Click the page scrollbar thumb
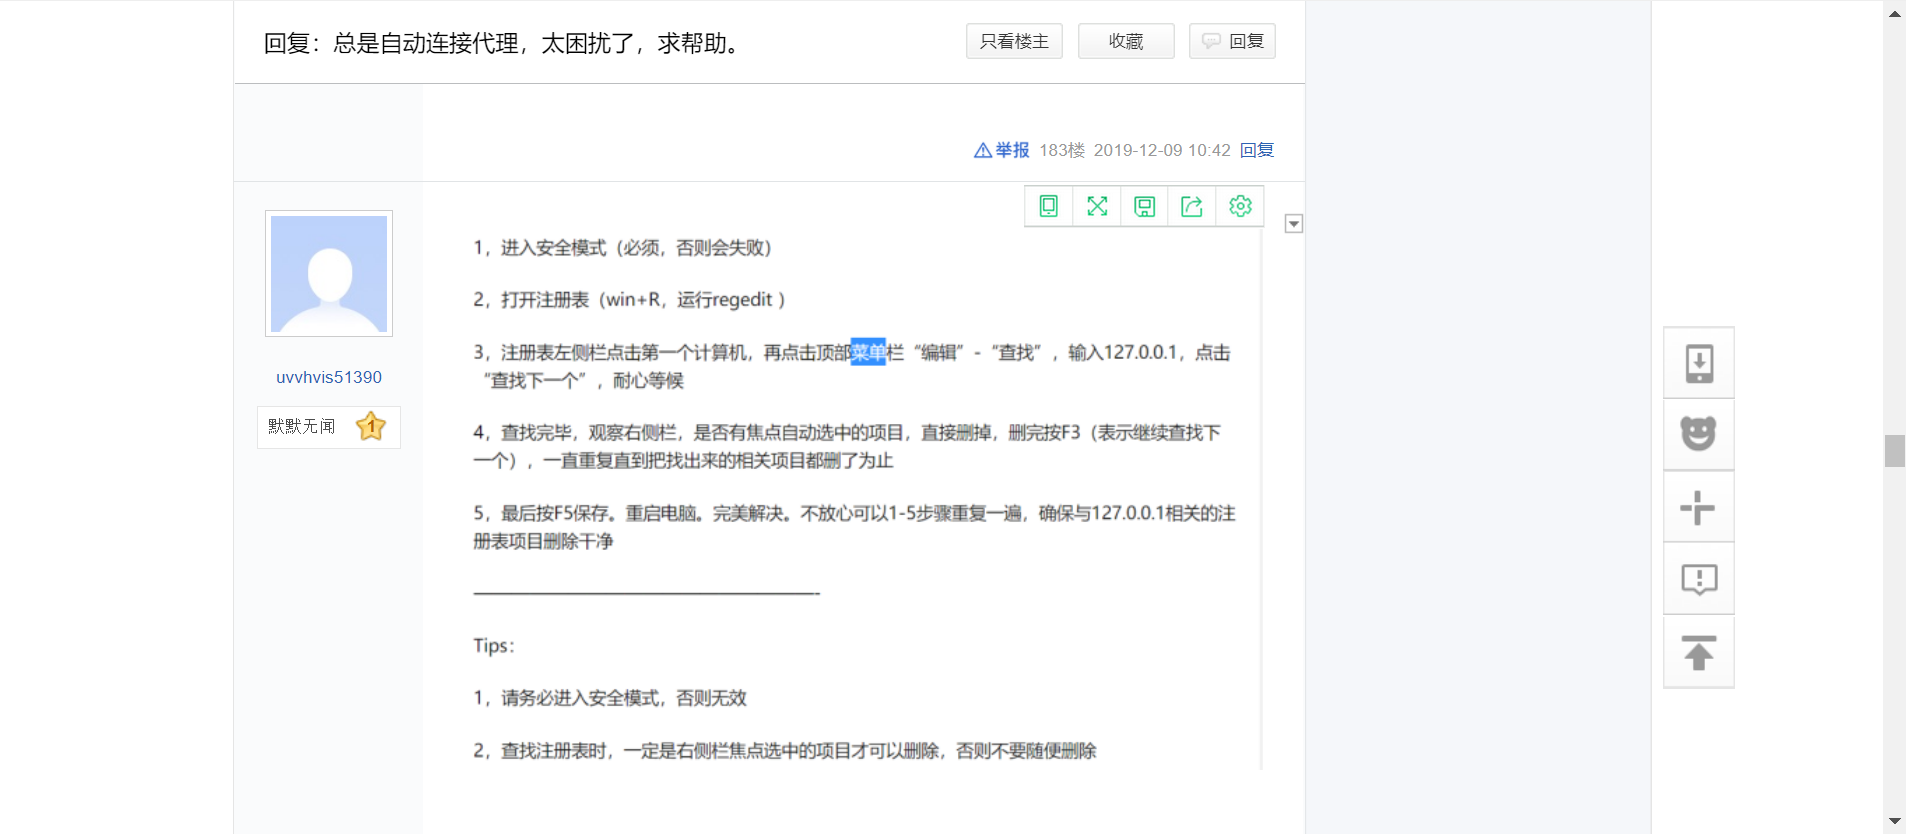The image size is (1906, 834). [x=1895, y=451]
